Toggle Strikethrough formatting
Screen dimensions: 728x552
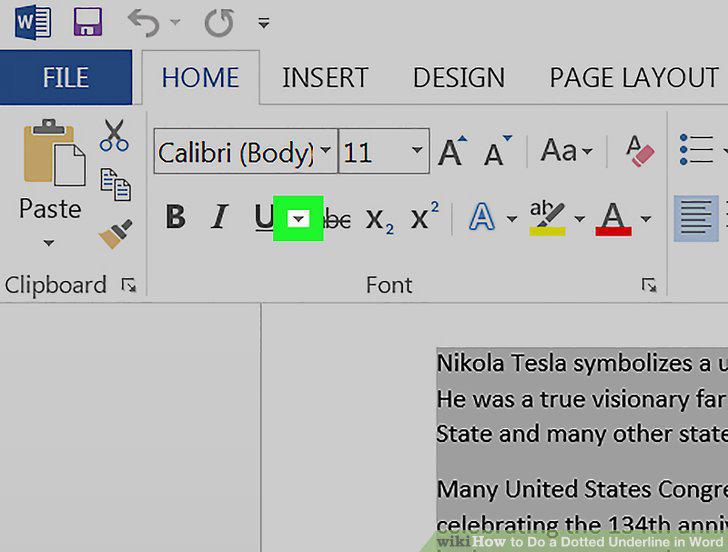pos(338,219)
